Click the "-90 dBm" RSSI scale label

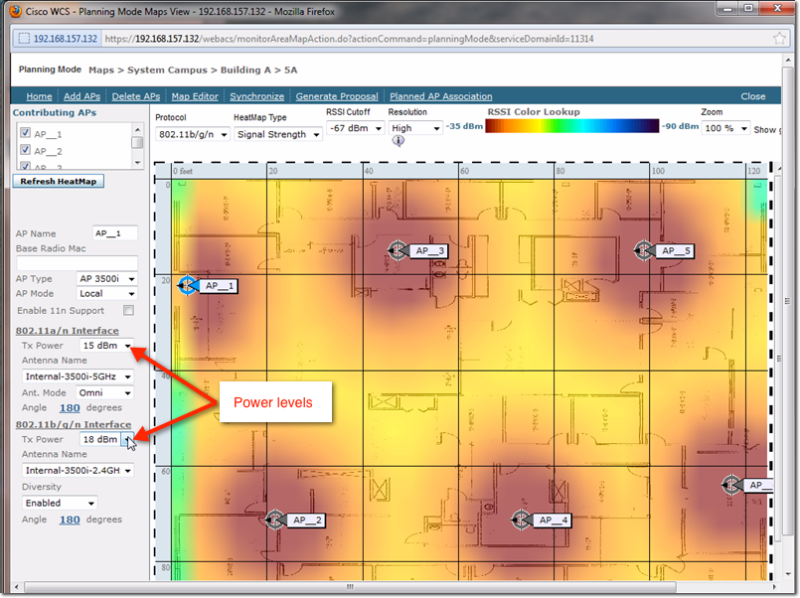tap(680, 126)
